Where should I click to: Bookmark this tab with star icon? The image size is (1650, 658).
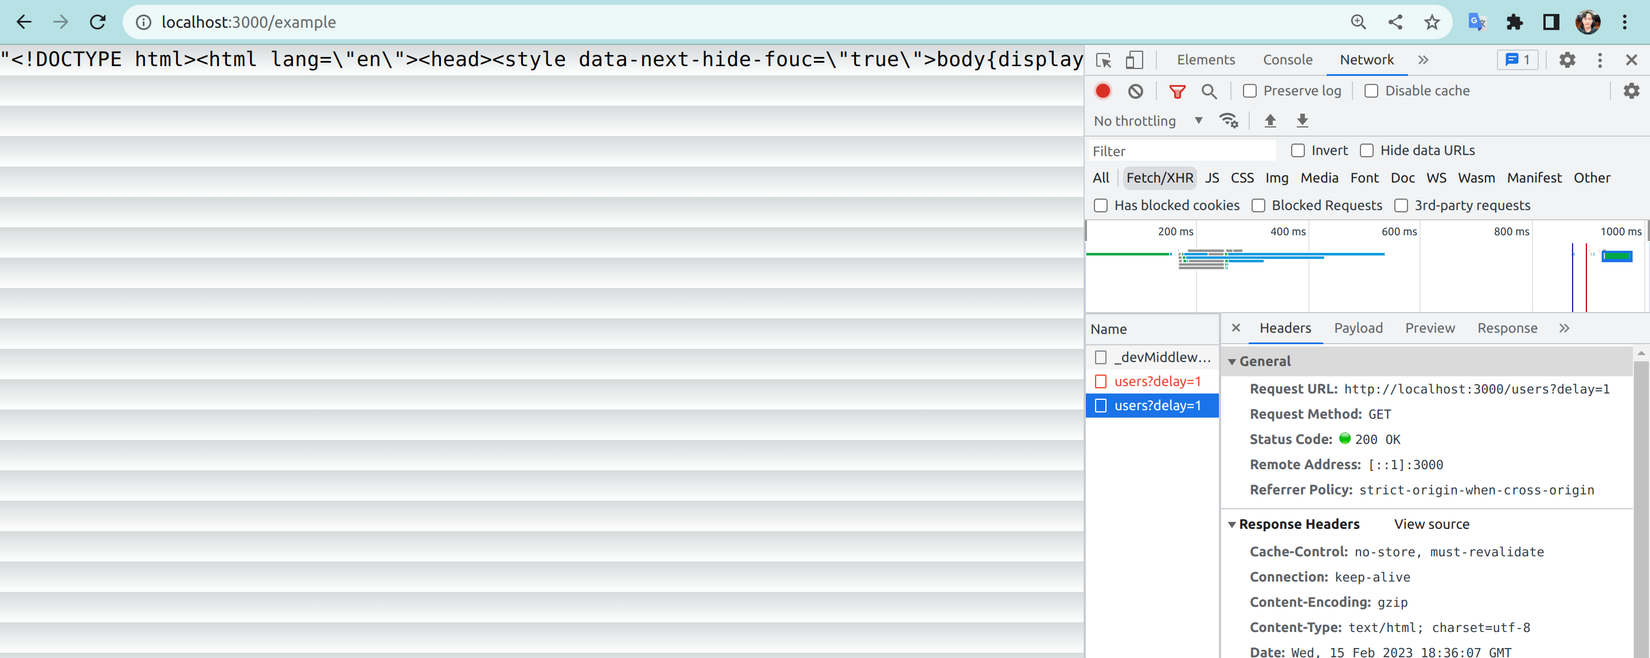(x=1432, y=22)
